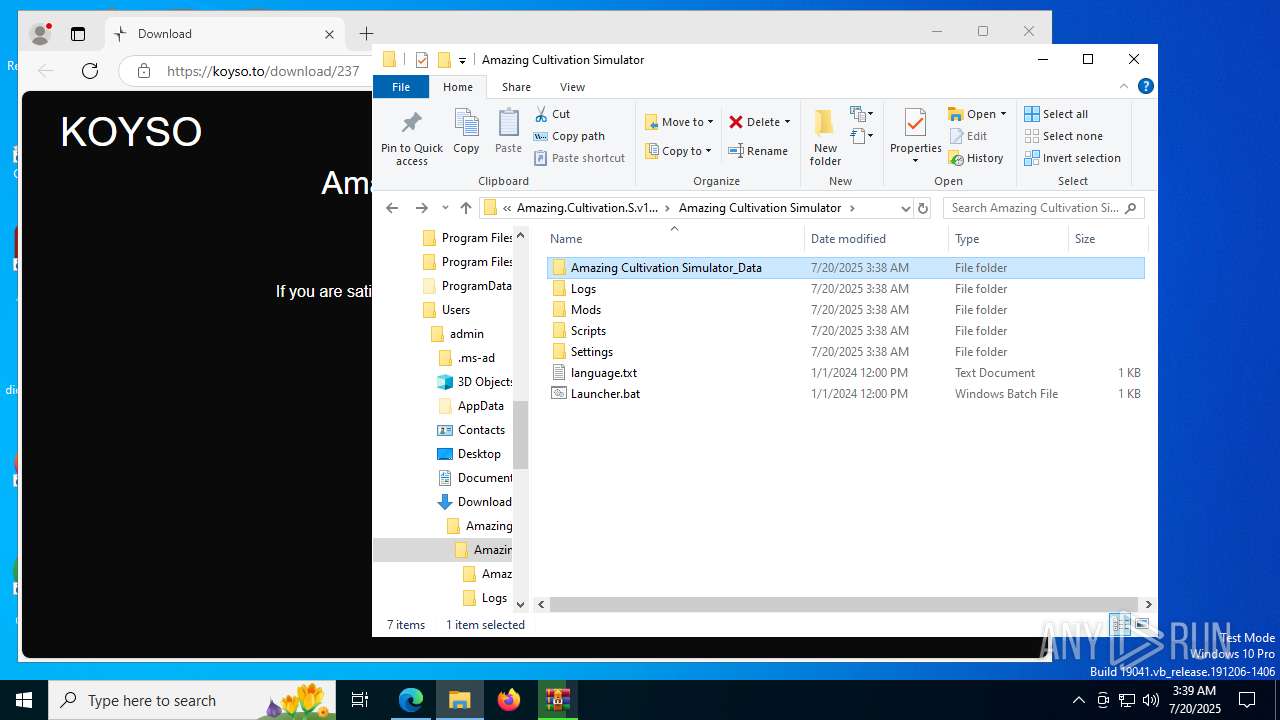The height and width of the screenshot is (720, 1280).
Task: Select the Launcher.bat file
Action: point(605,394)
